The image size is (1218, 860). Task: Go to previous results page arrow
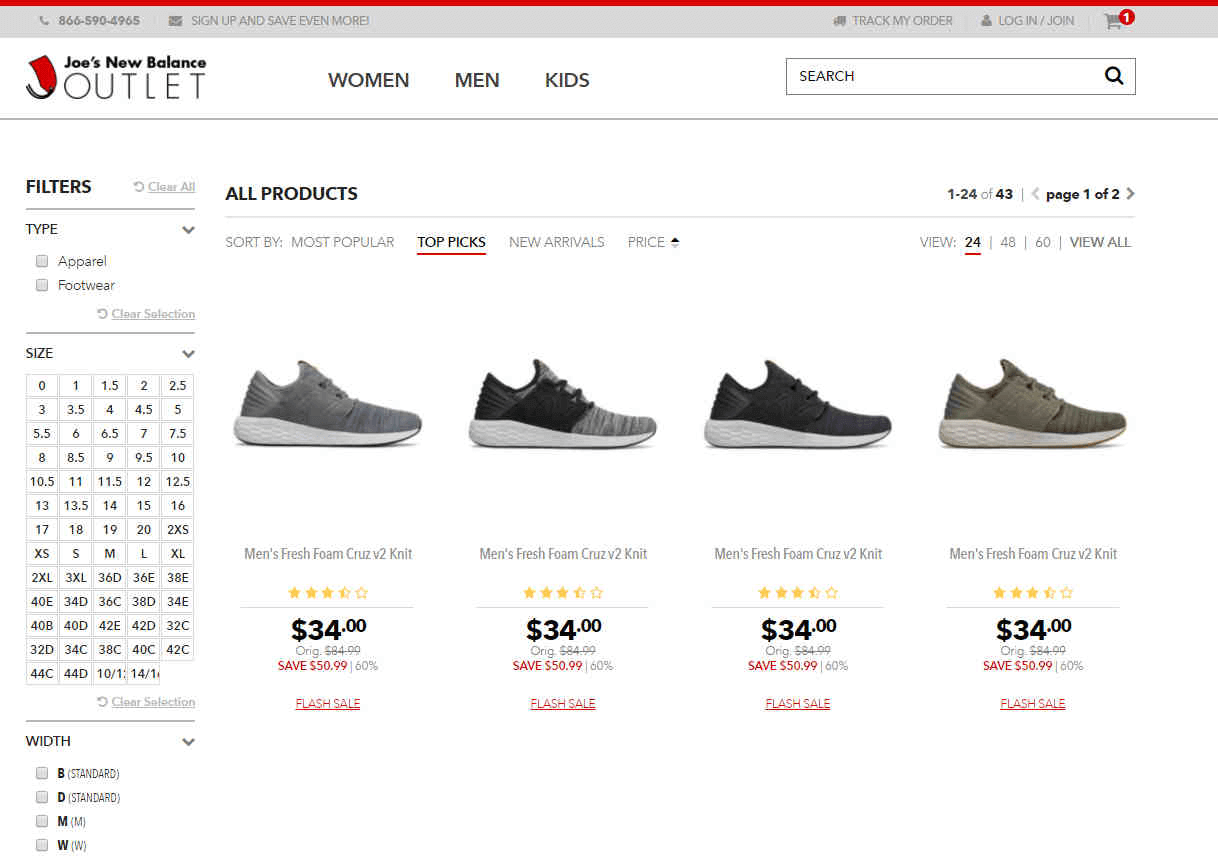[1036, 194]
